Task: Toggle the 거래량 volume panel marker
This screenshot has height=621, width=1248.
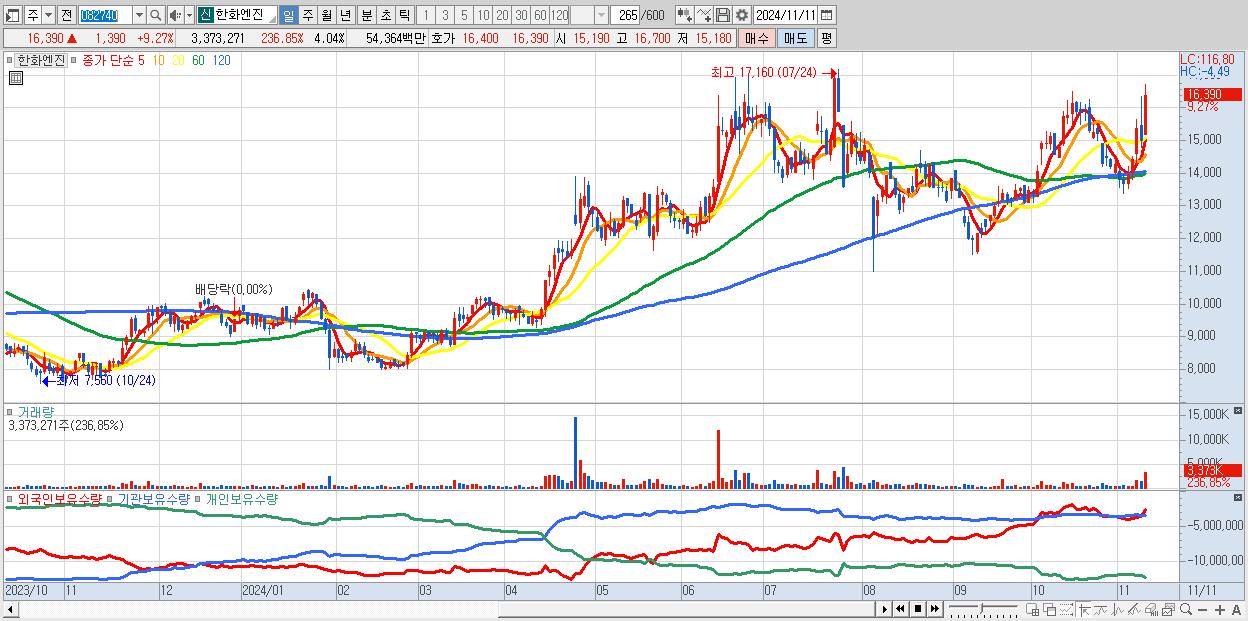Action: point(11,411)
